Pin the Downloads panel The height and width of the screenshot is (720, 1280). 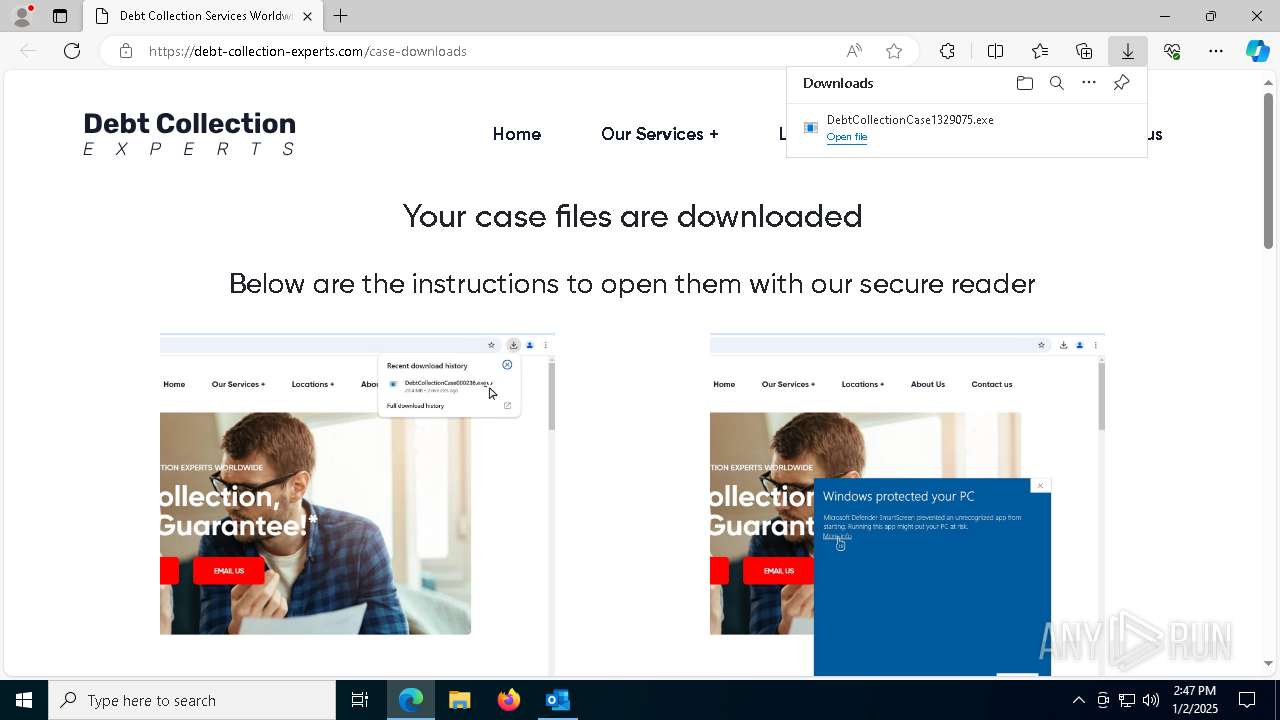coord(1121,83)
